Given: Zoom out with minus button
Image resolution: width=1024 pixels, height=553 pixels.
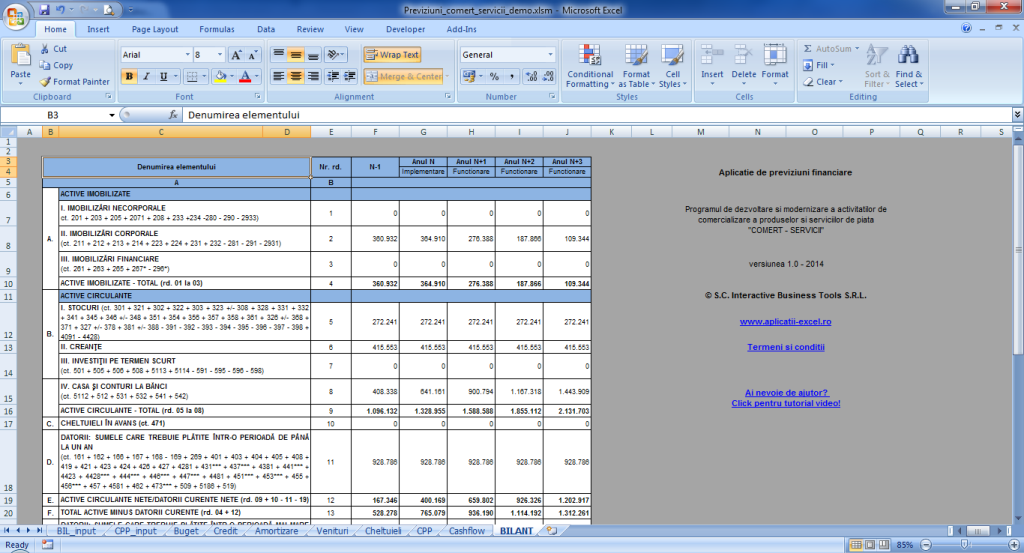Looking at the screenshot, I should pos(925,545).
